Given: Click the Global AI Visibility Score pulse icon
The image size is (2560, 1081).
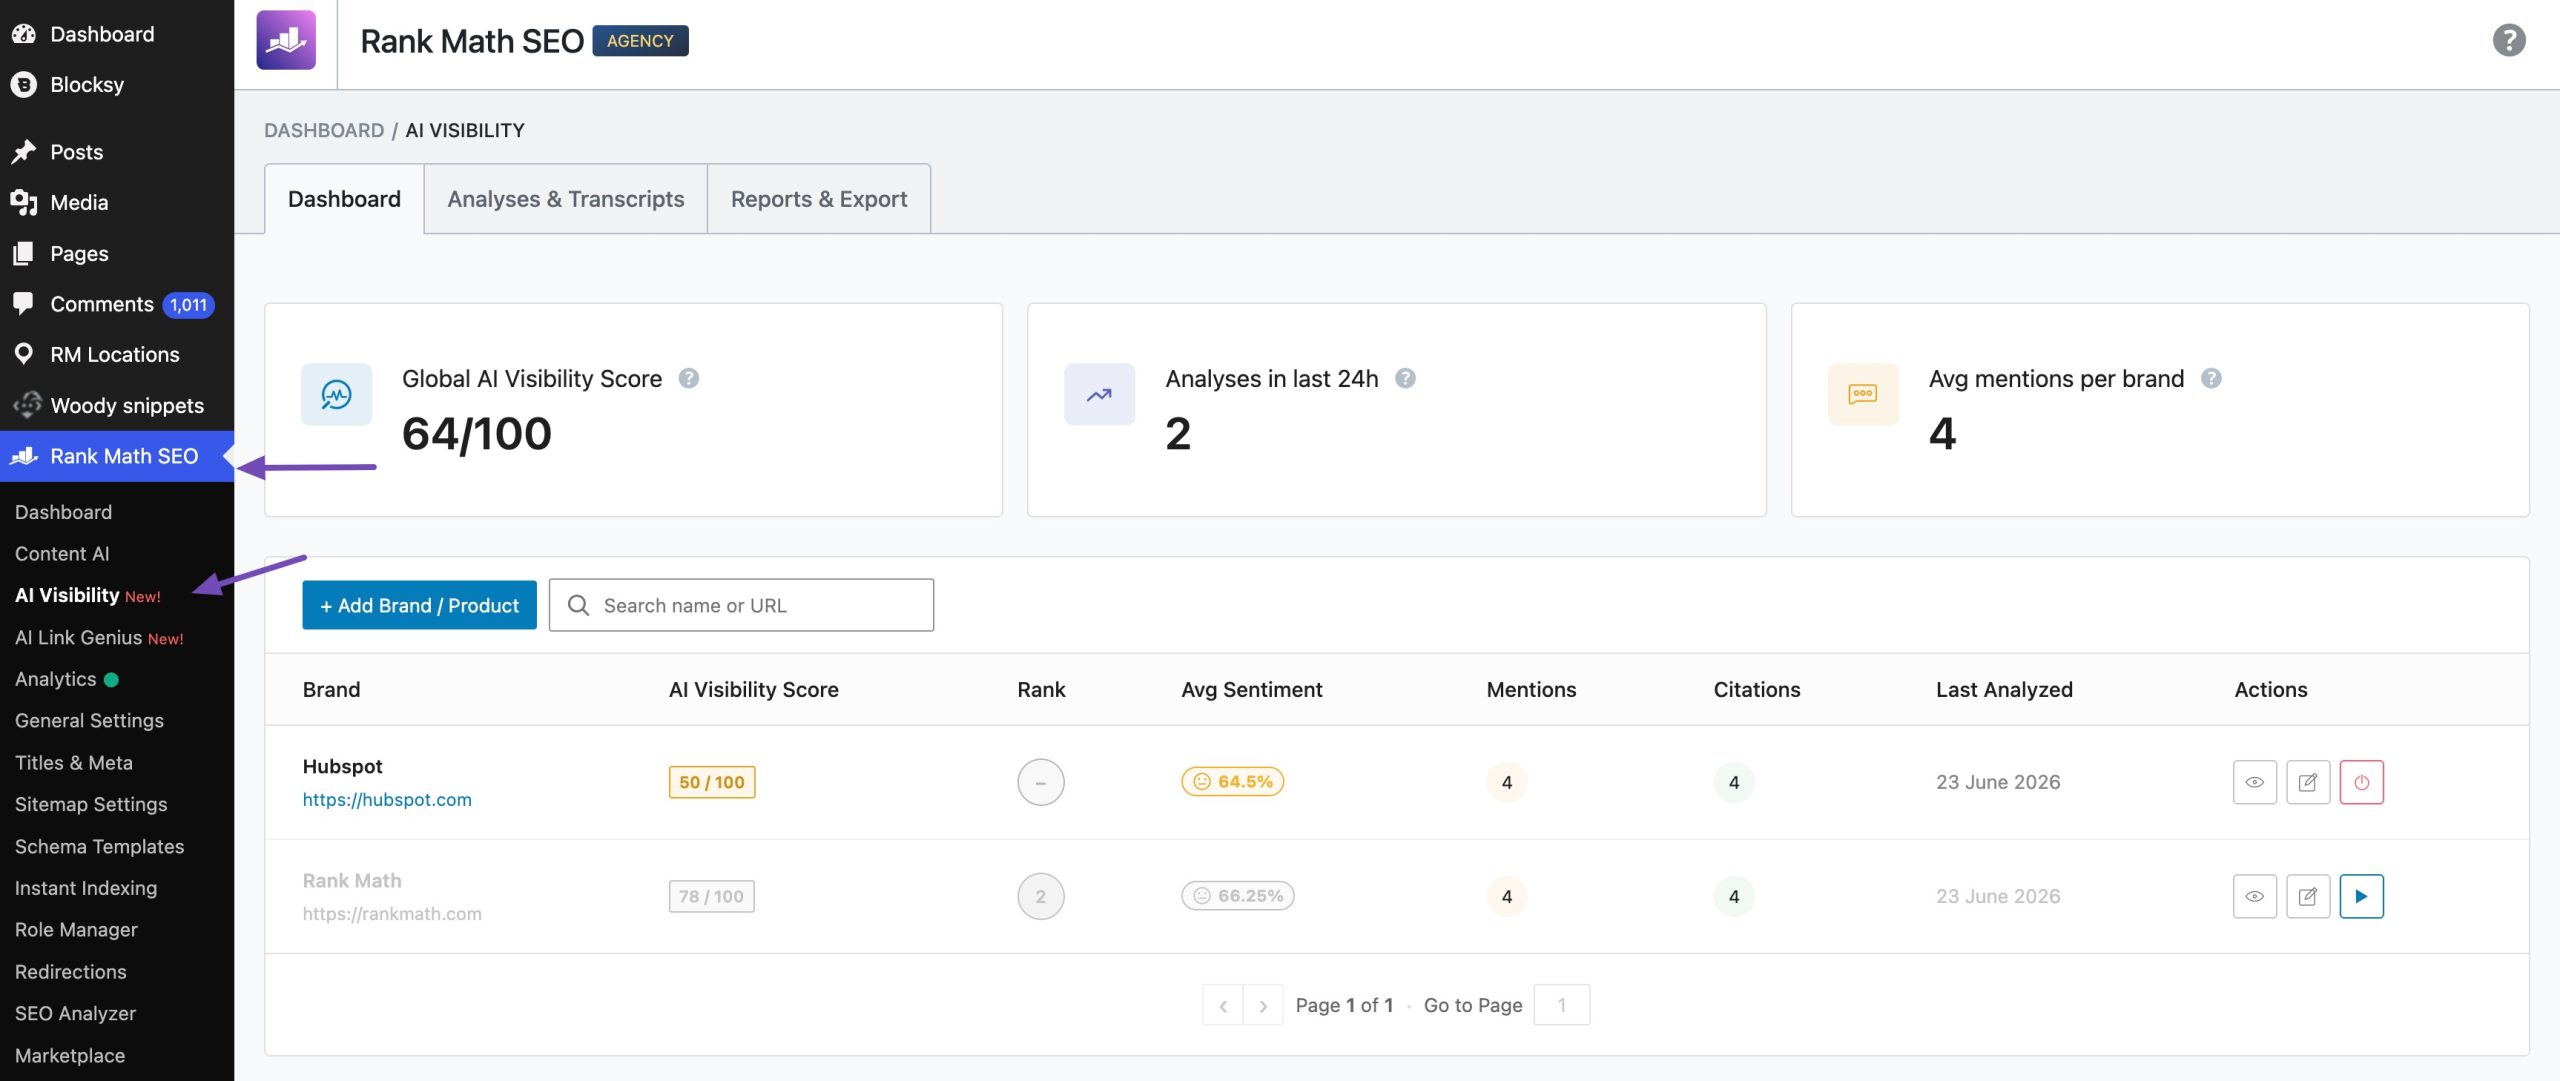Looking at the screenshot, I should pos(336,394).
